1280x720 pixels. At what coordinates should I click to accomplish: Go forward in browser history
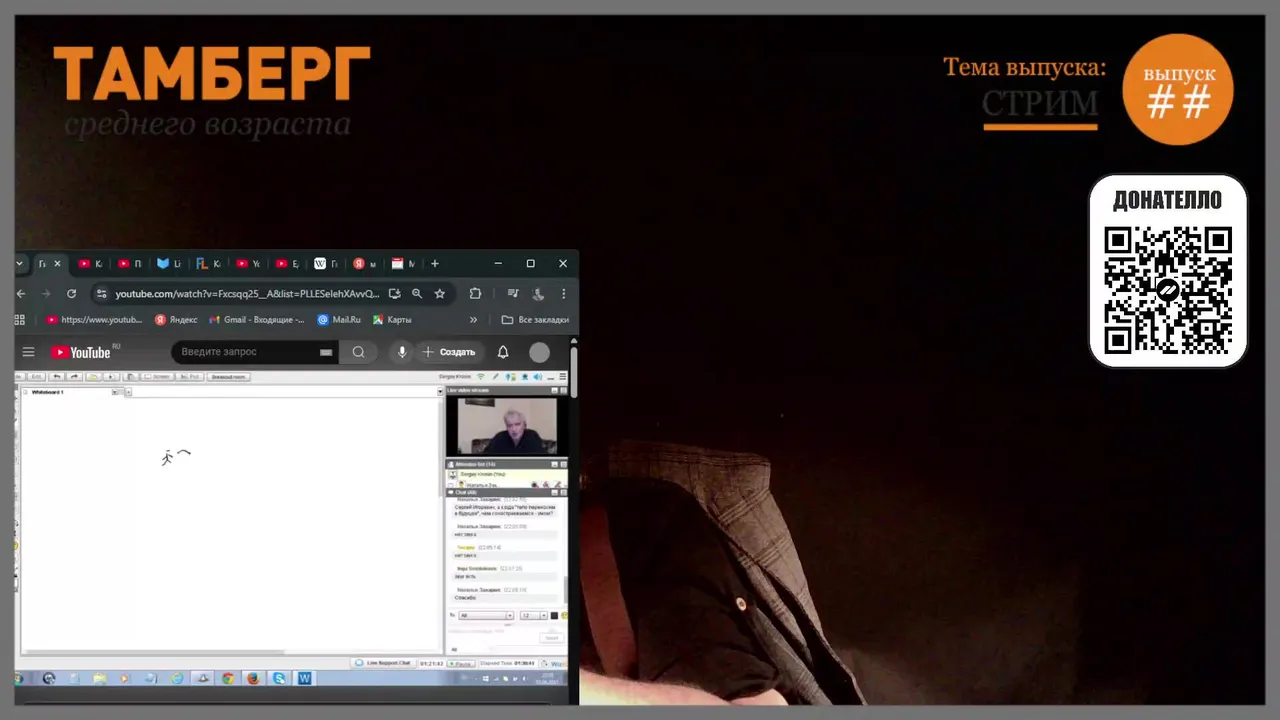coord(46,294)
